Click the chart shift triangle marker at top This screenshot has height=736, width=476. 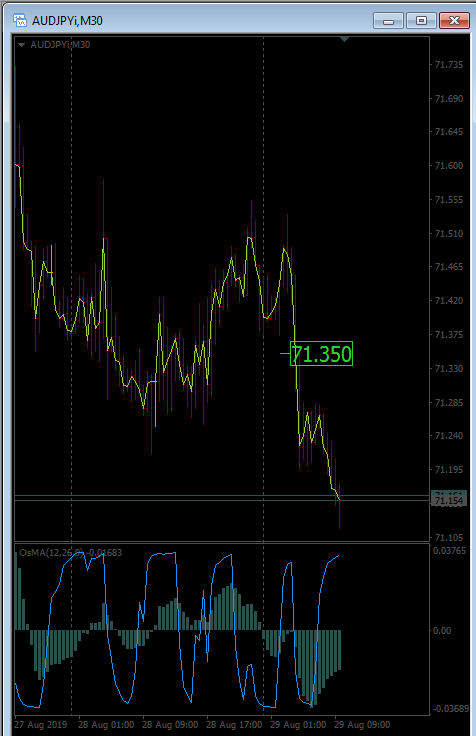[x=344, y=39]
